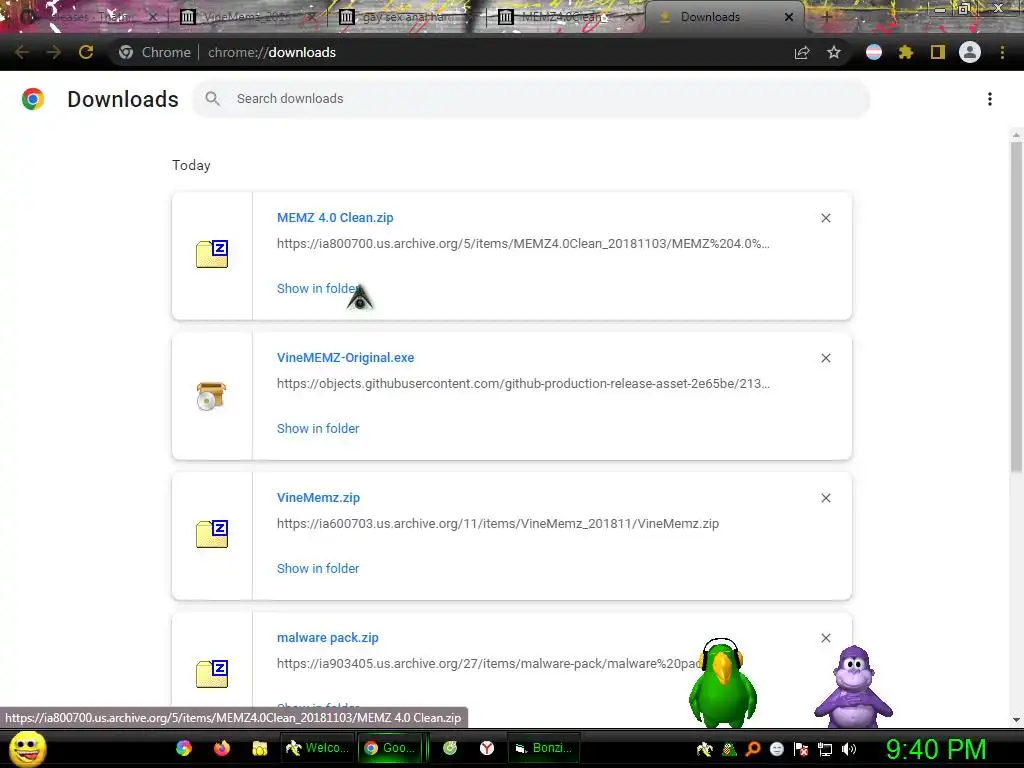1024x768 pixels.
Task: Remove VineMEMZ-Original.exe from list
Action: [x=825, y=358]
